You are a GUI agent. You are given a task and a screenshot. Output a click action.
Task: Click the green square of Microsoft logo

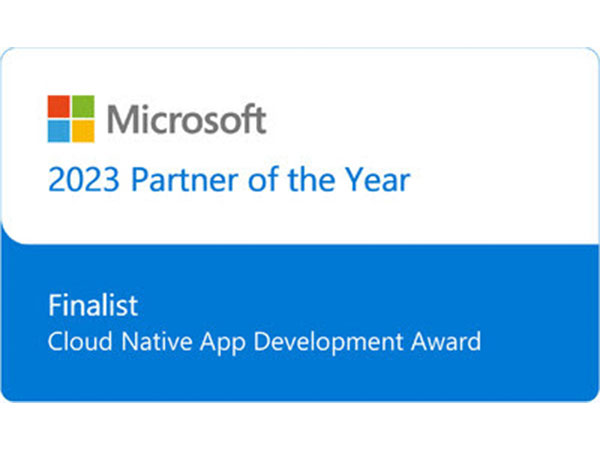point(83,106)
